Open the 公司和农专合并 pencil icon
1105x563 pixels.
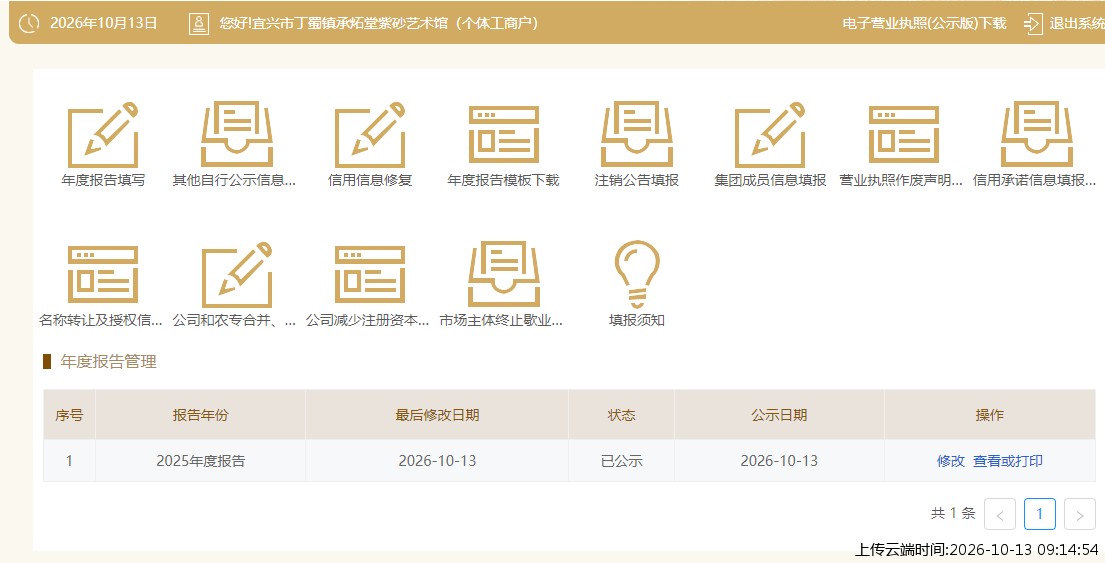(x=236, y=274)
